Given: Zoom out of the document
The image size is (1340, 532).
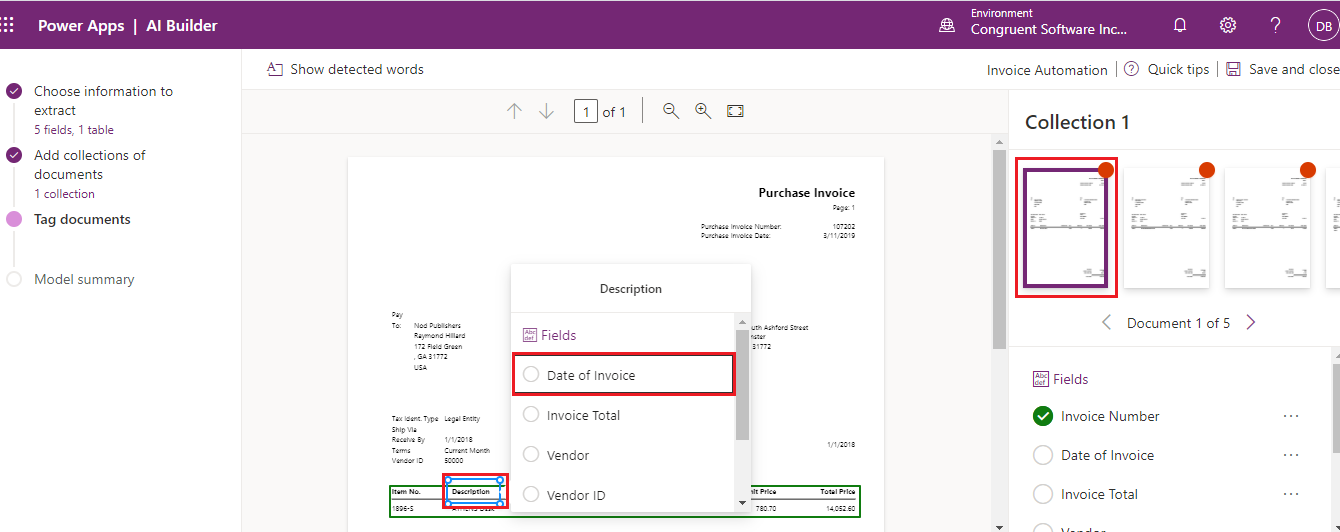Looking at the screenshot, I should pos(671,111).
